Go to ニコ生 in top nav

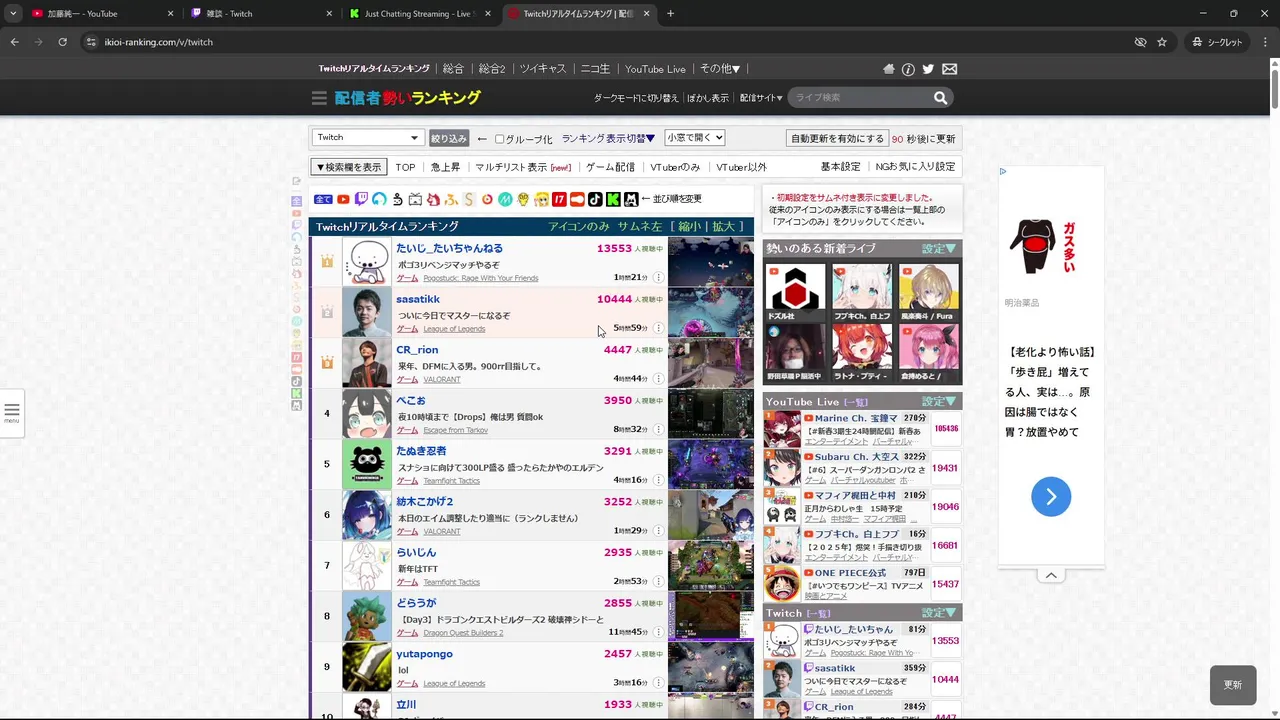click(x=595, y=69)
